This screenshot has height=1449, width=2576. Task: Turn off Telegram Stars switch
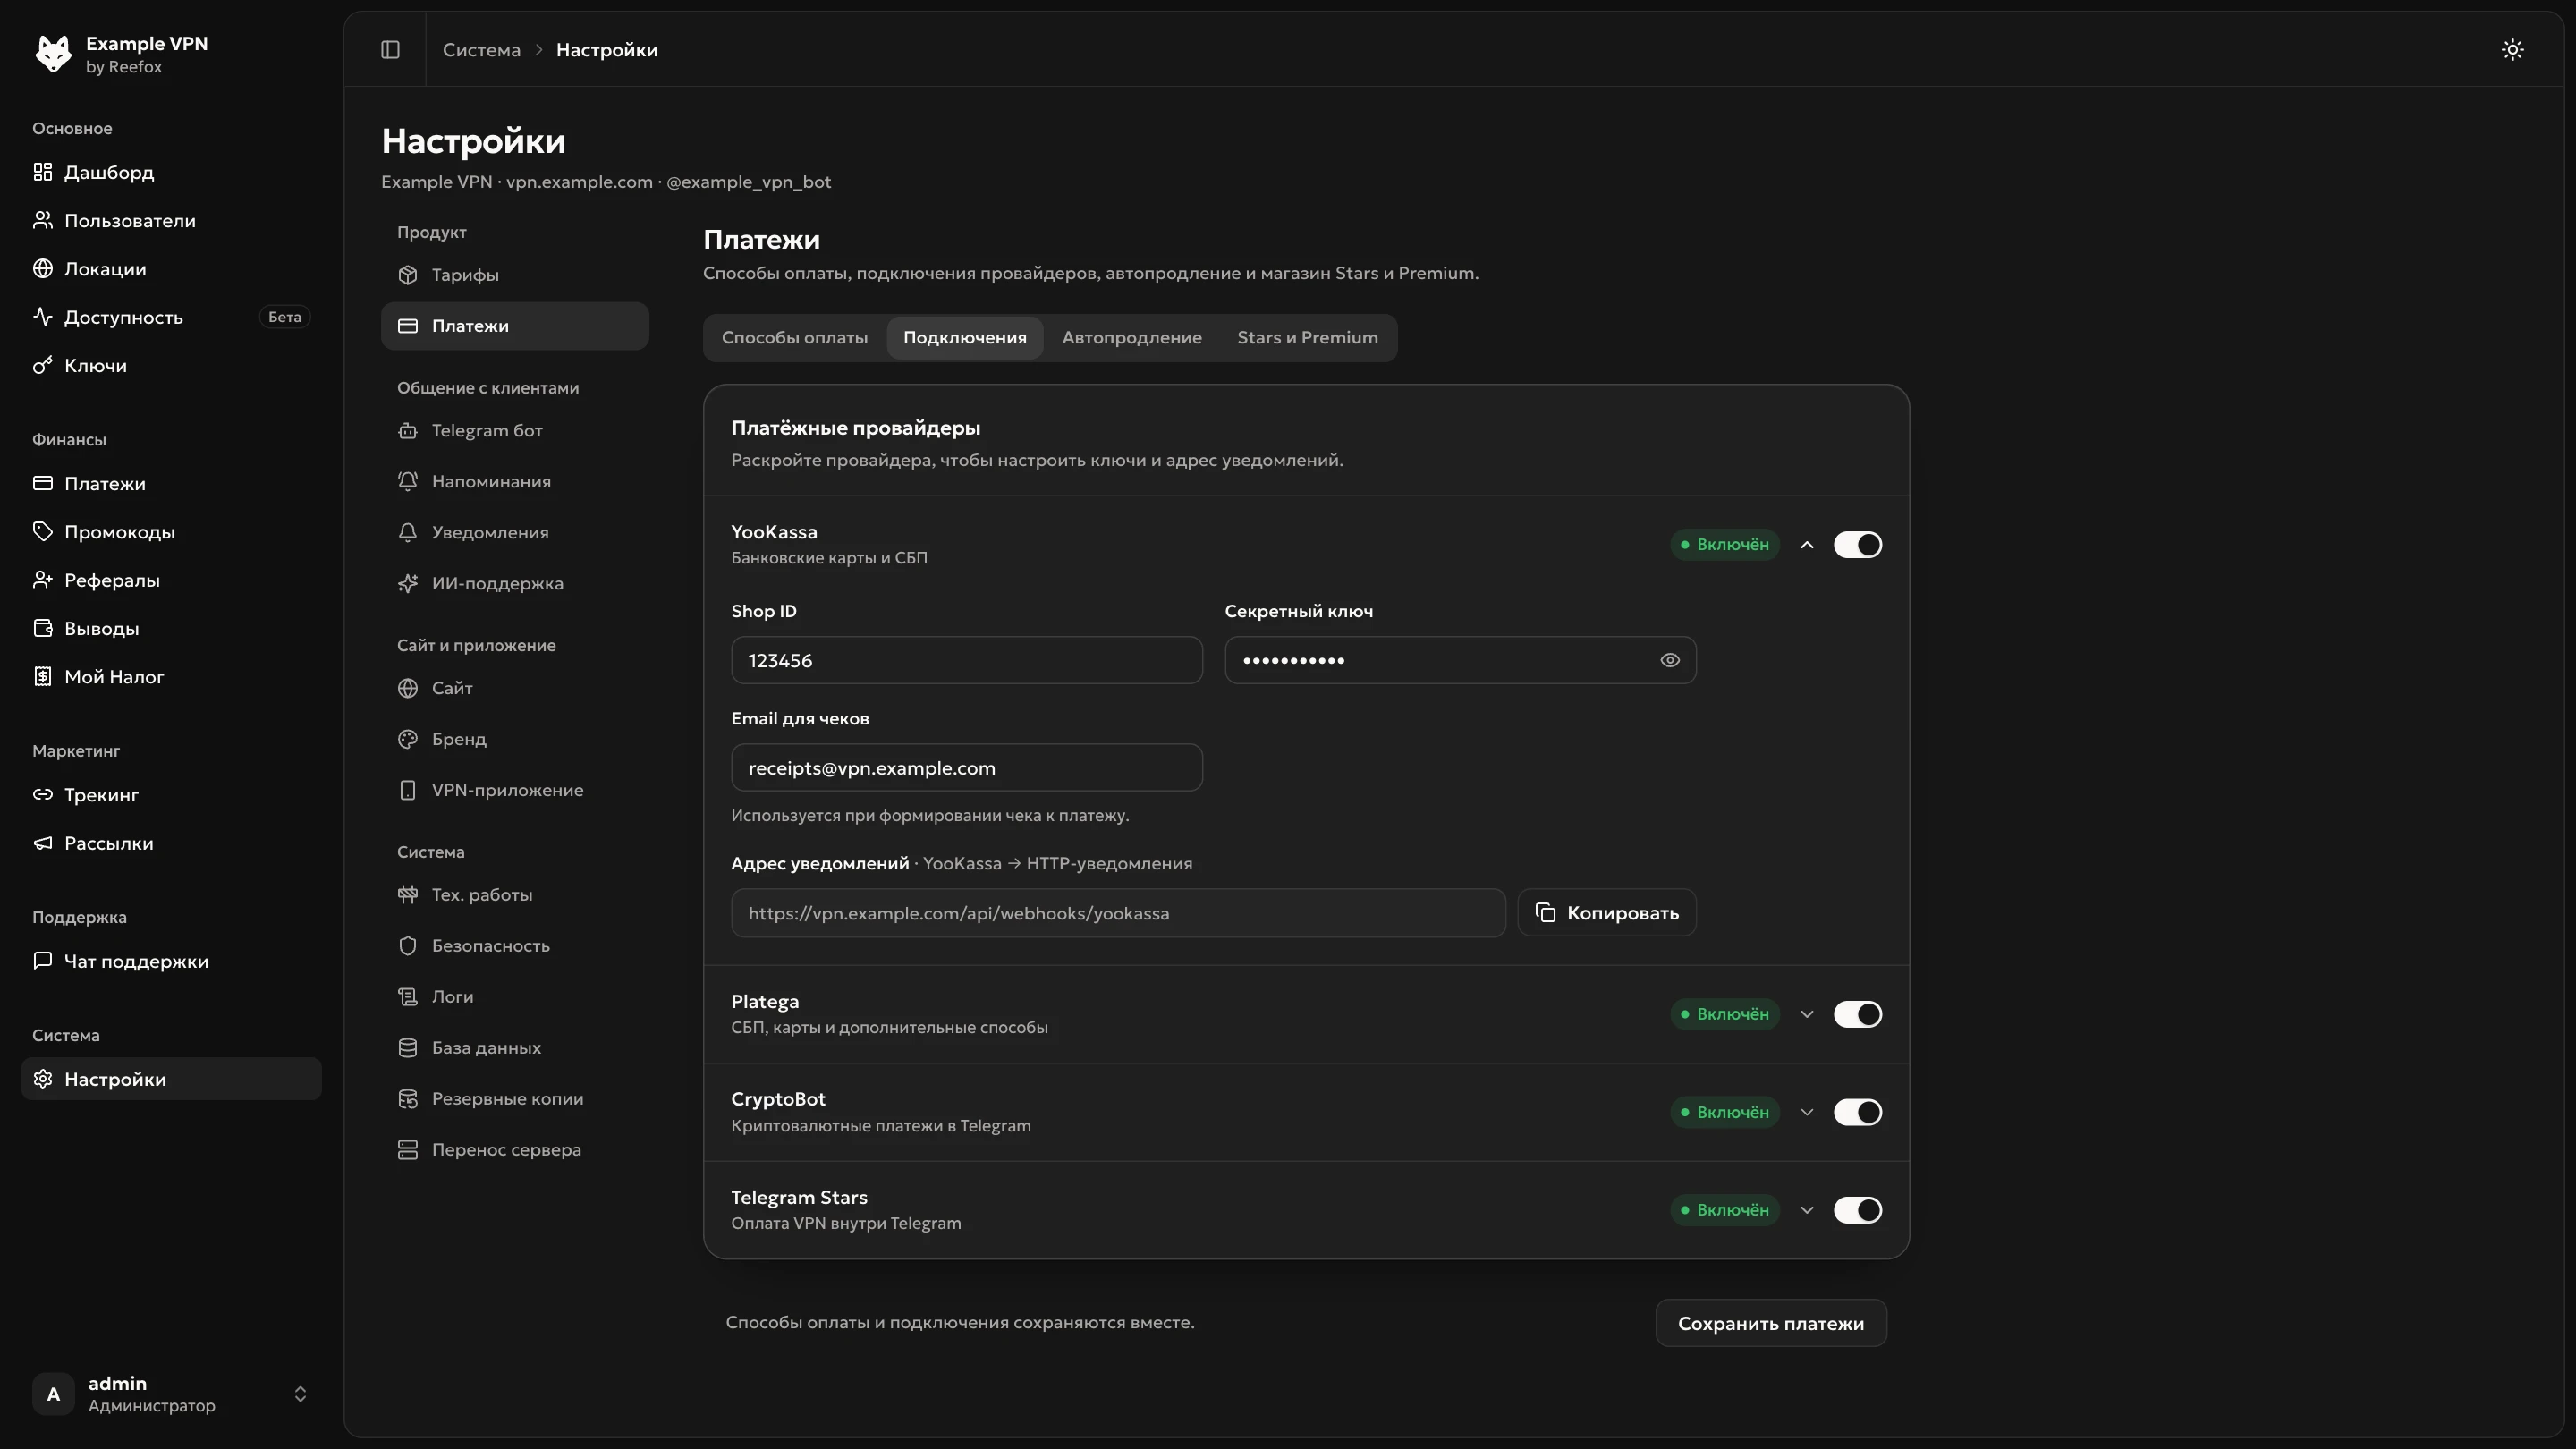(1857, 1210)
